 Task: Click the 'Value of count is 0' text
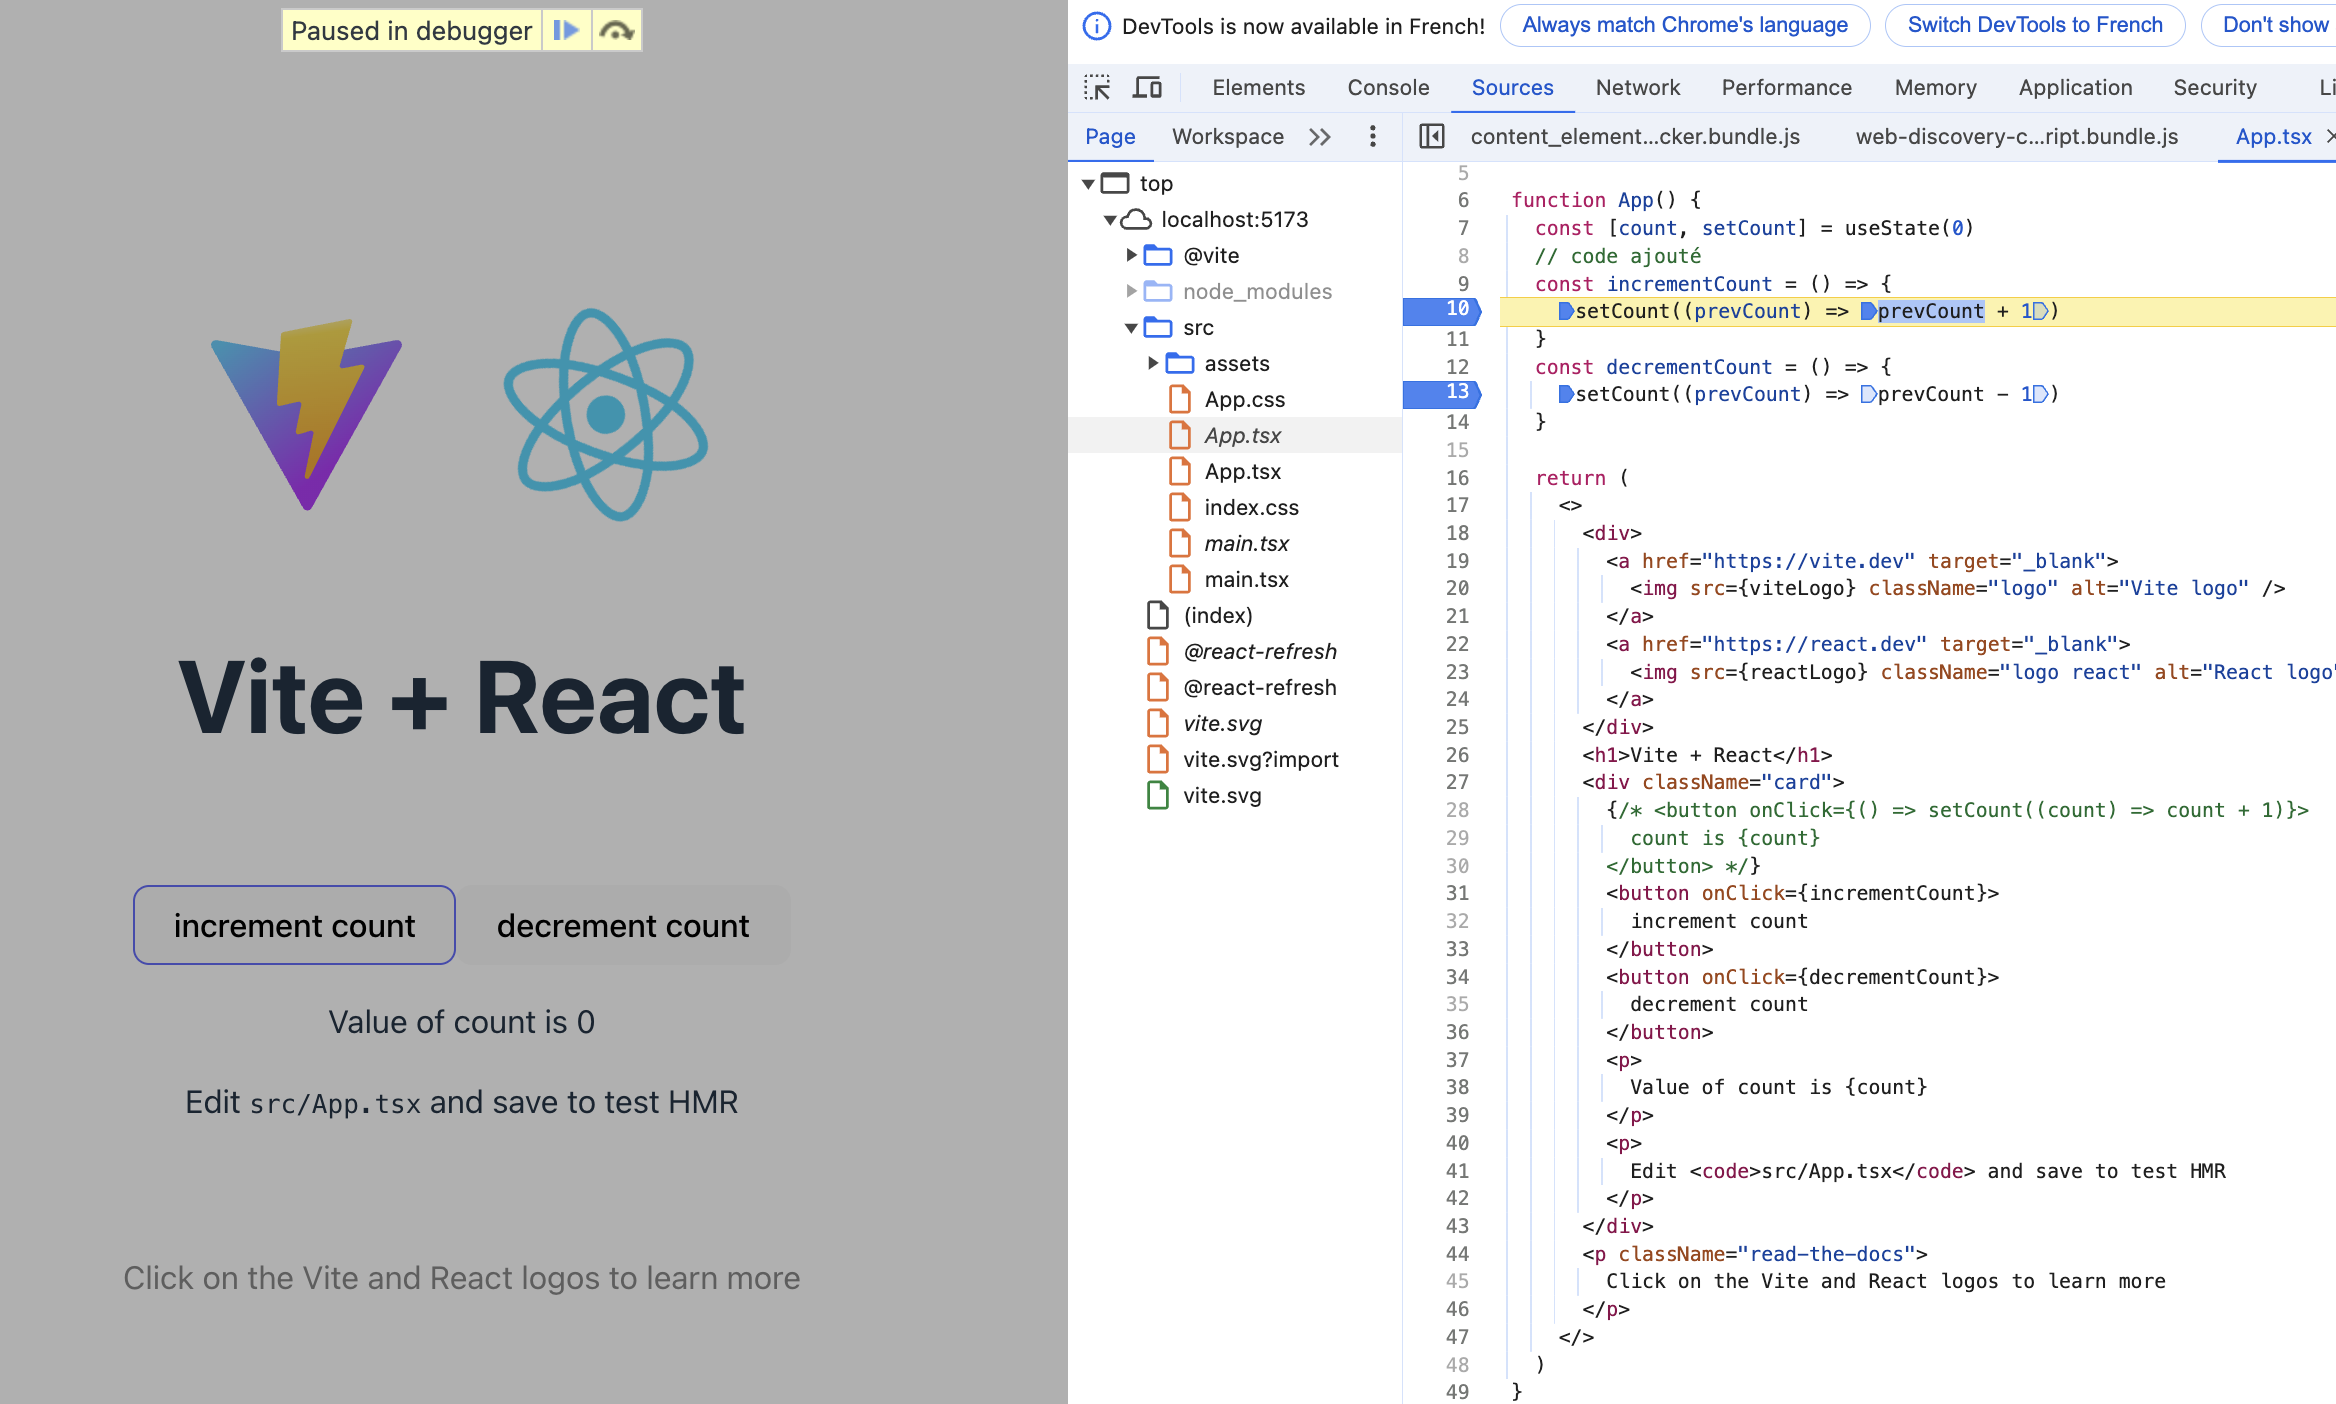pyautogui.click(x=462, y=1022)
